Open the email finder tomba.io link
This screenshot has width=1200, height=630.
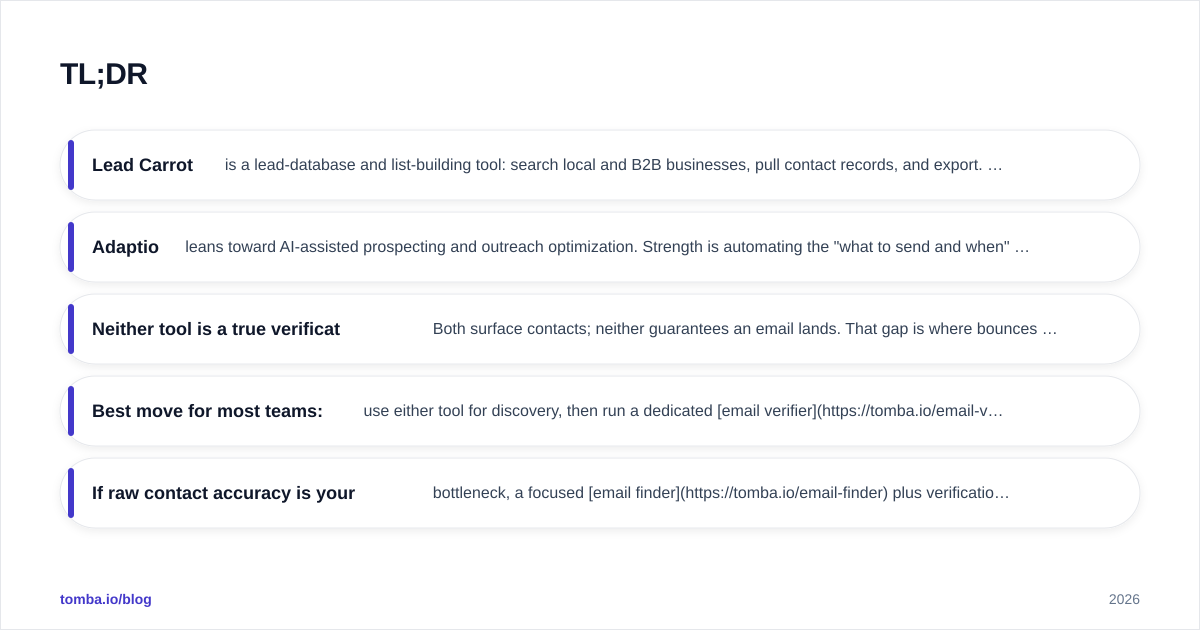[x=738, y=493]
